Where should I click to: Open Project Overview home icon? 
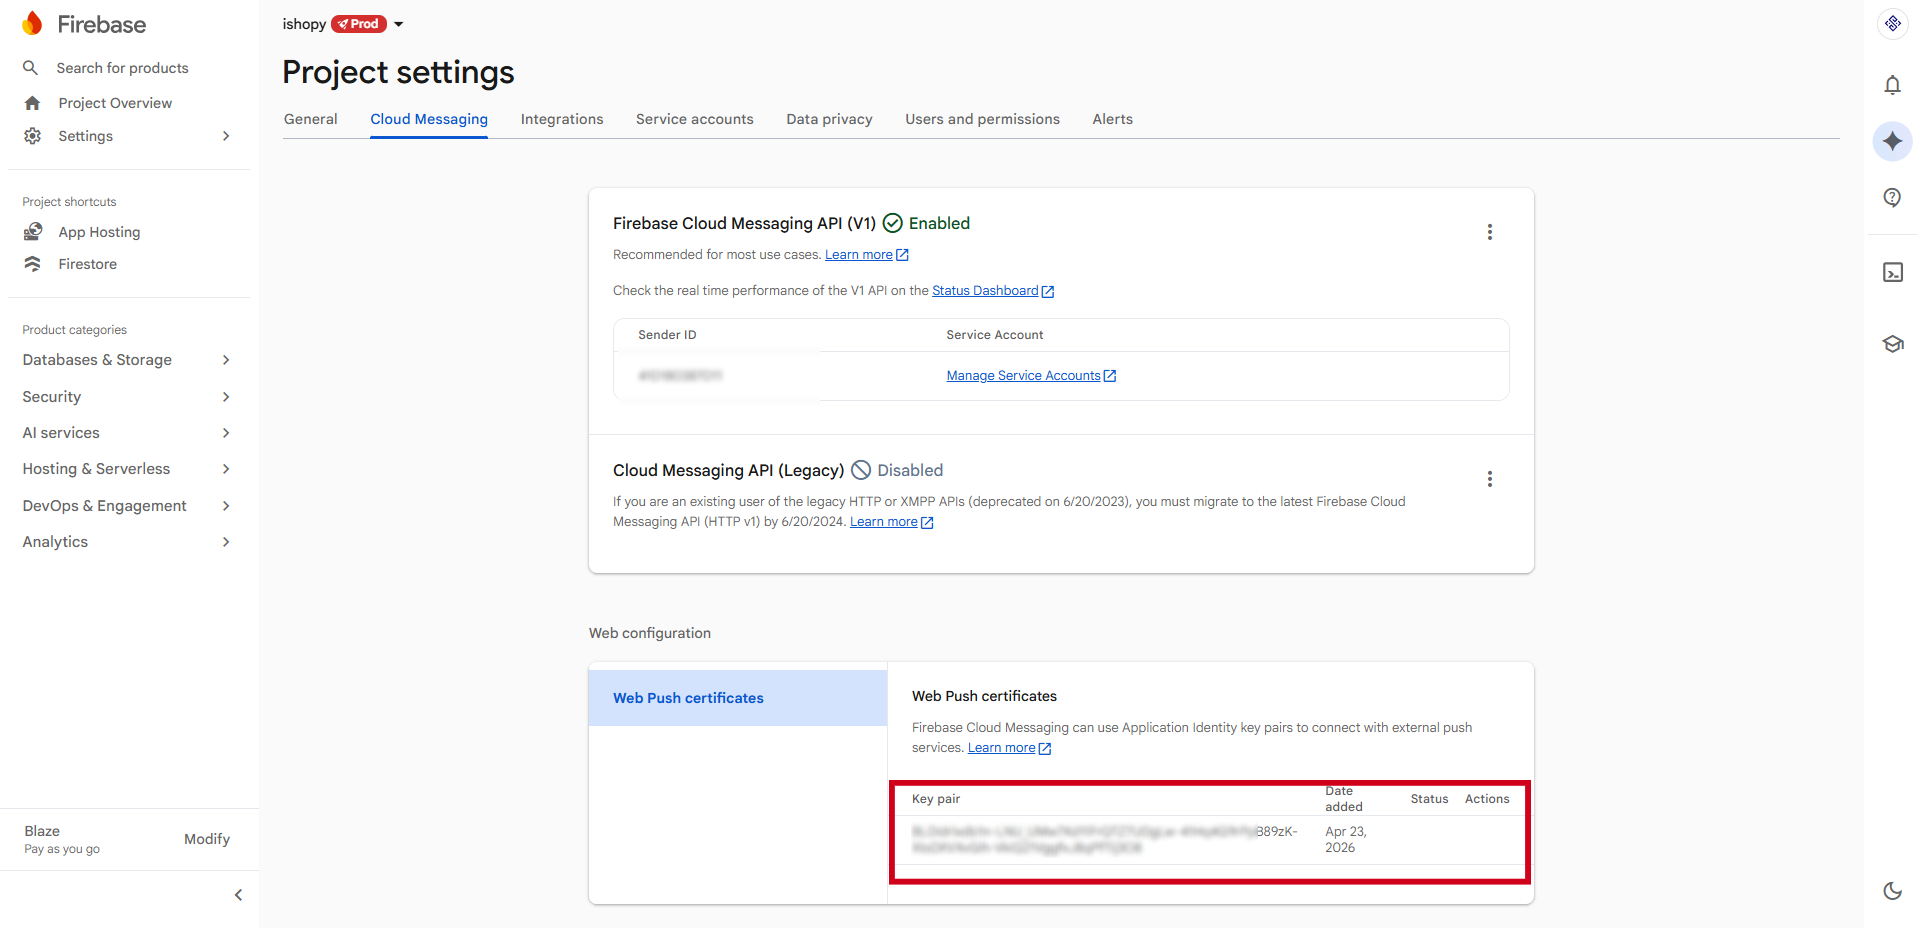32,103
